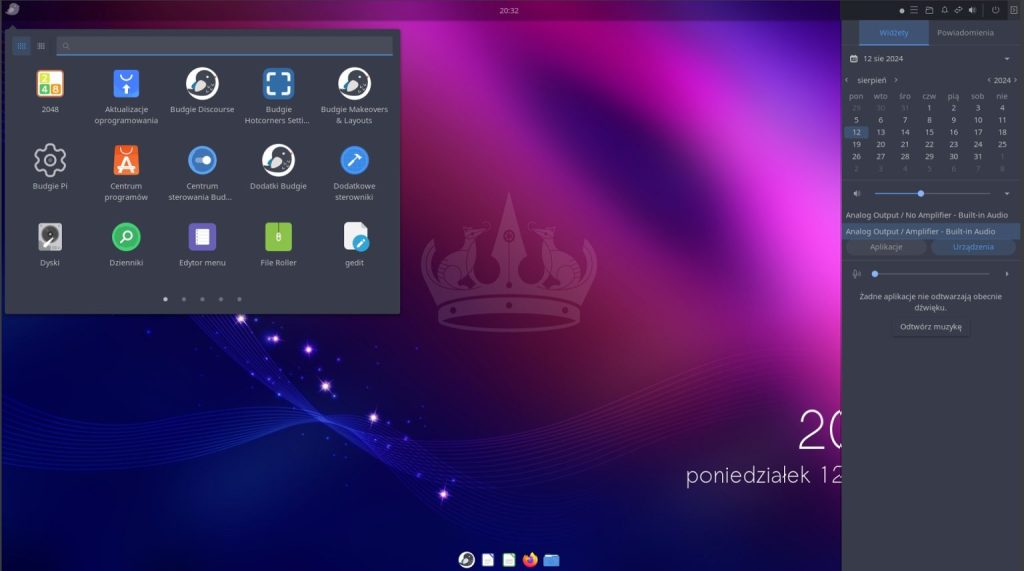This screenshot has width=1024, height=571.
Task: Click the three-line menu icon in the top panel
Action: [x=914, y=10]
